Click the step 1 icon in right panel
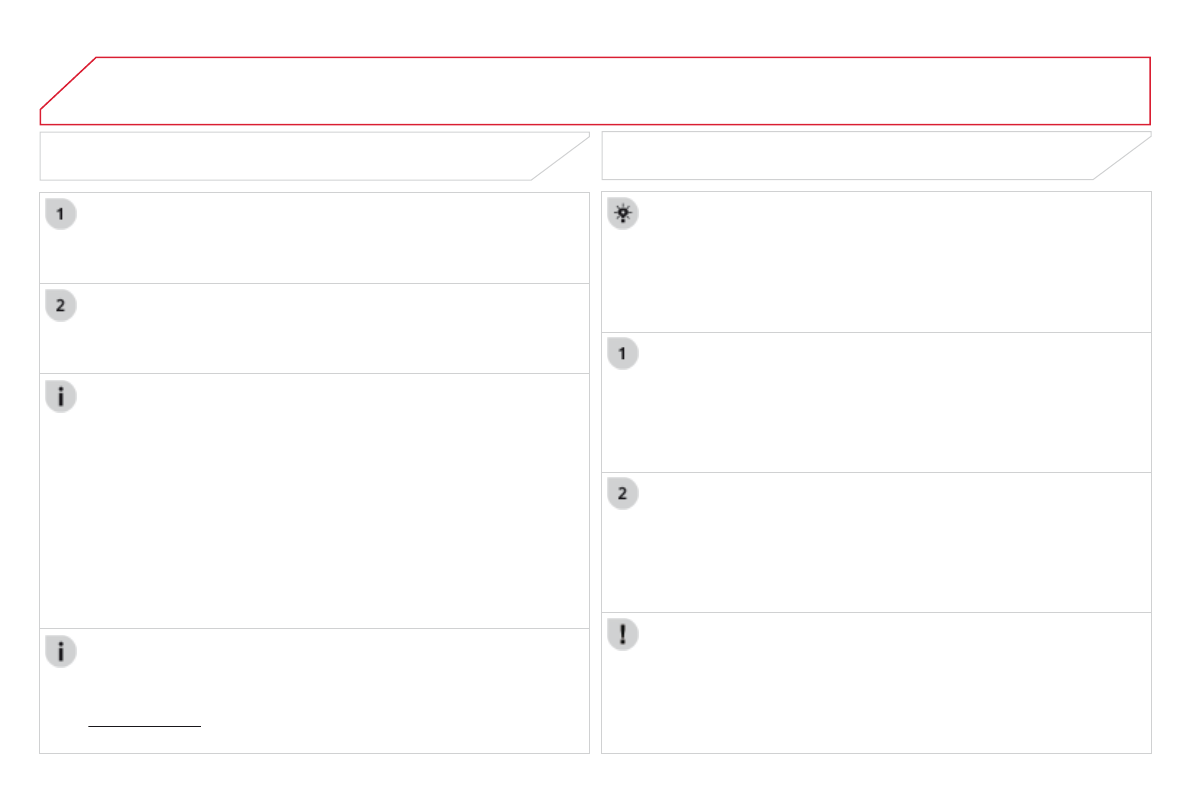1191x794 pixels. click(x=622, y=354)
